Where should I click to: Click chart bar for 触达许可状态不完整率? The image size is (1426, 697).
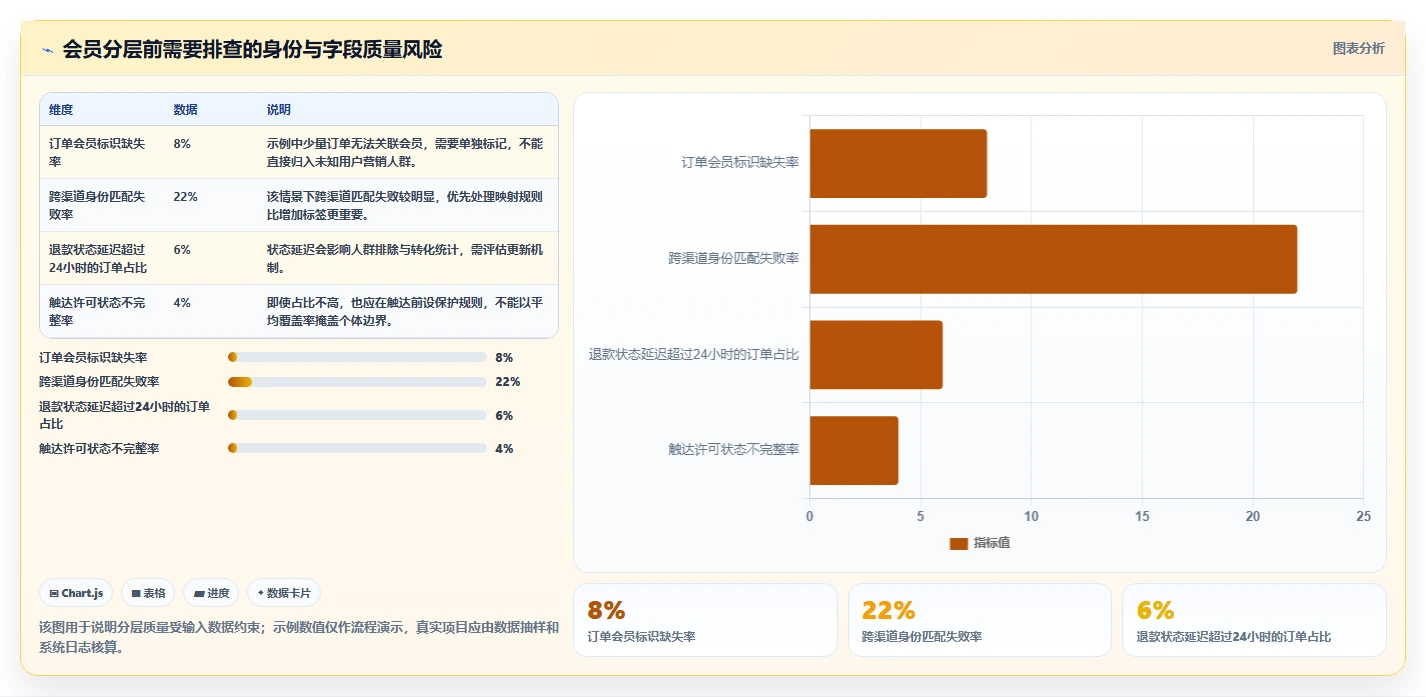point(854,450)
